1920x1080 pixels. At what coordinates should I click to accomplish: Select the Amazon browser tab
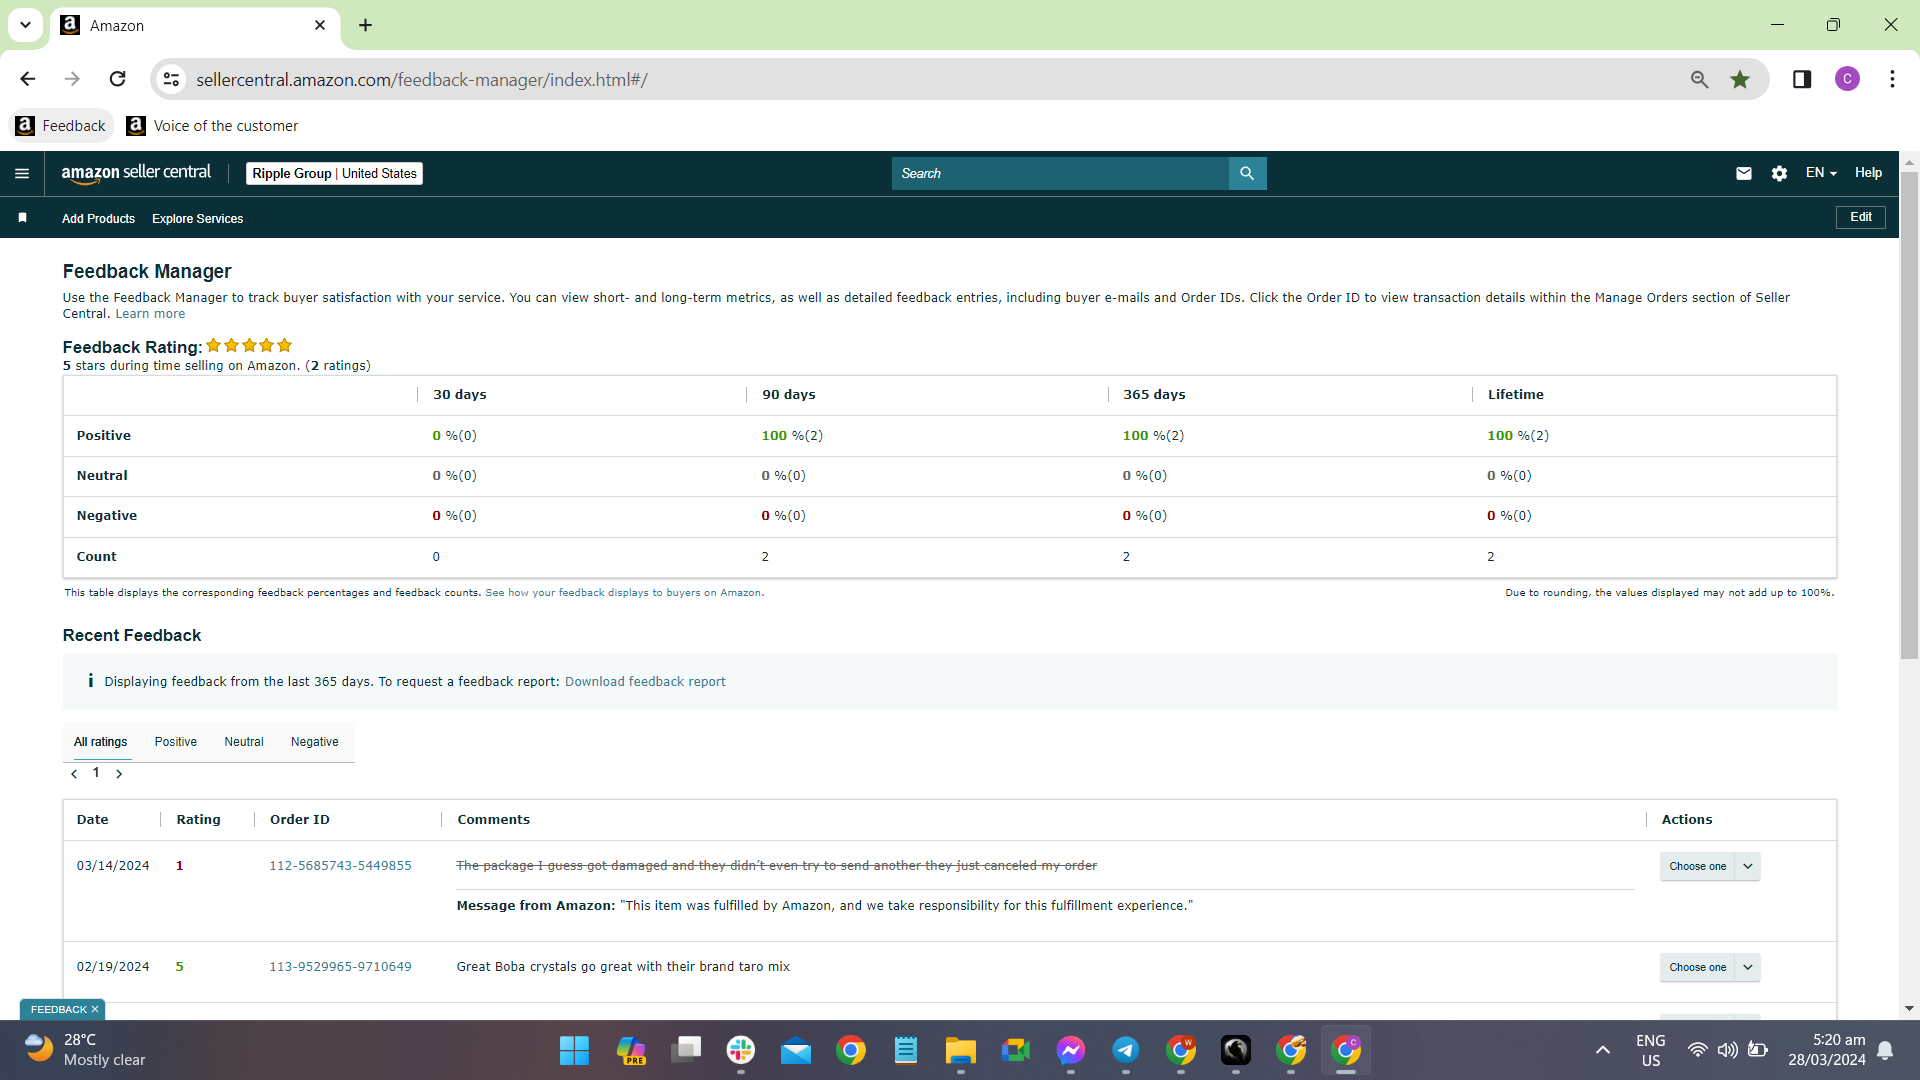[x=195, y=26]
